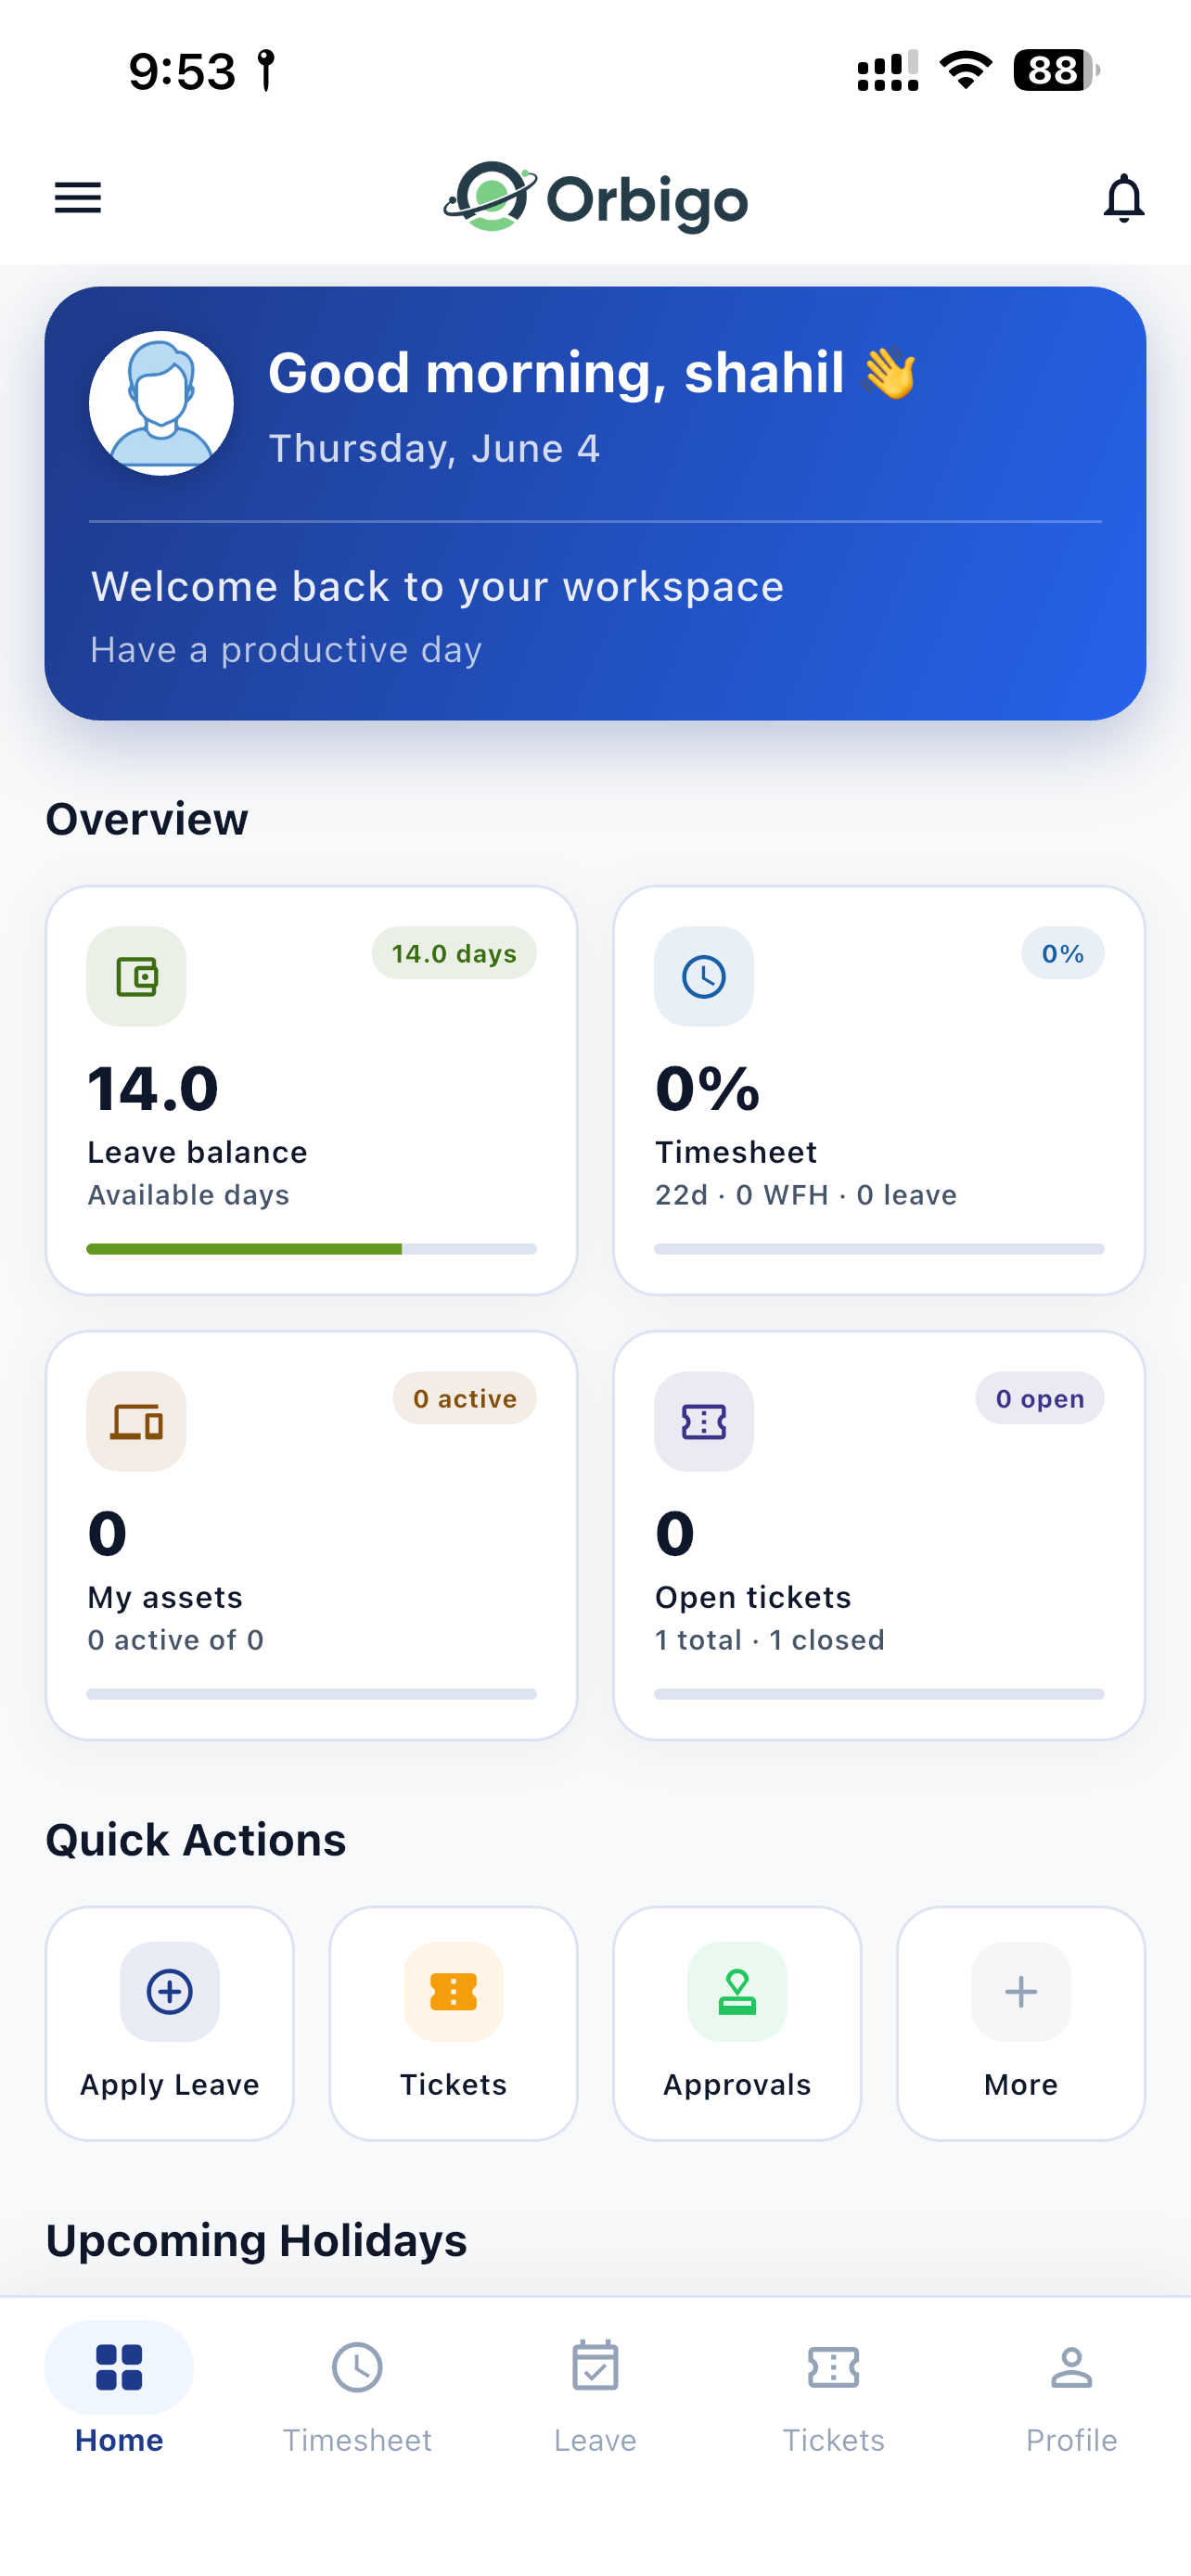Tap the 0 open tickets badge
This screenshot has height=2576, width=1191.
1040,1398
